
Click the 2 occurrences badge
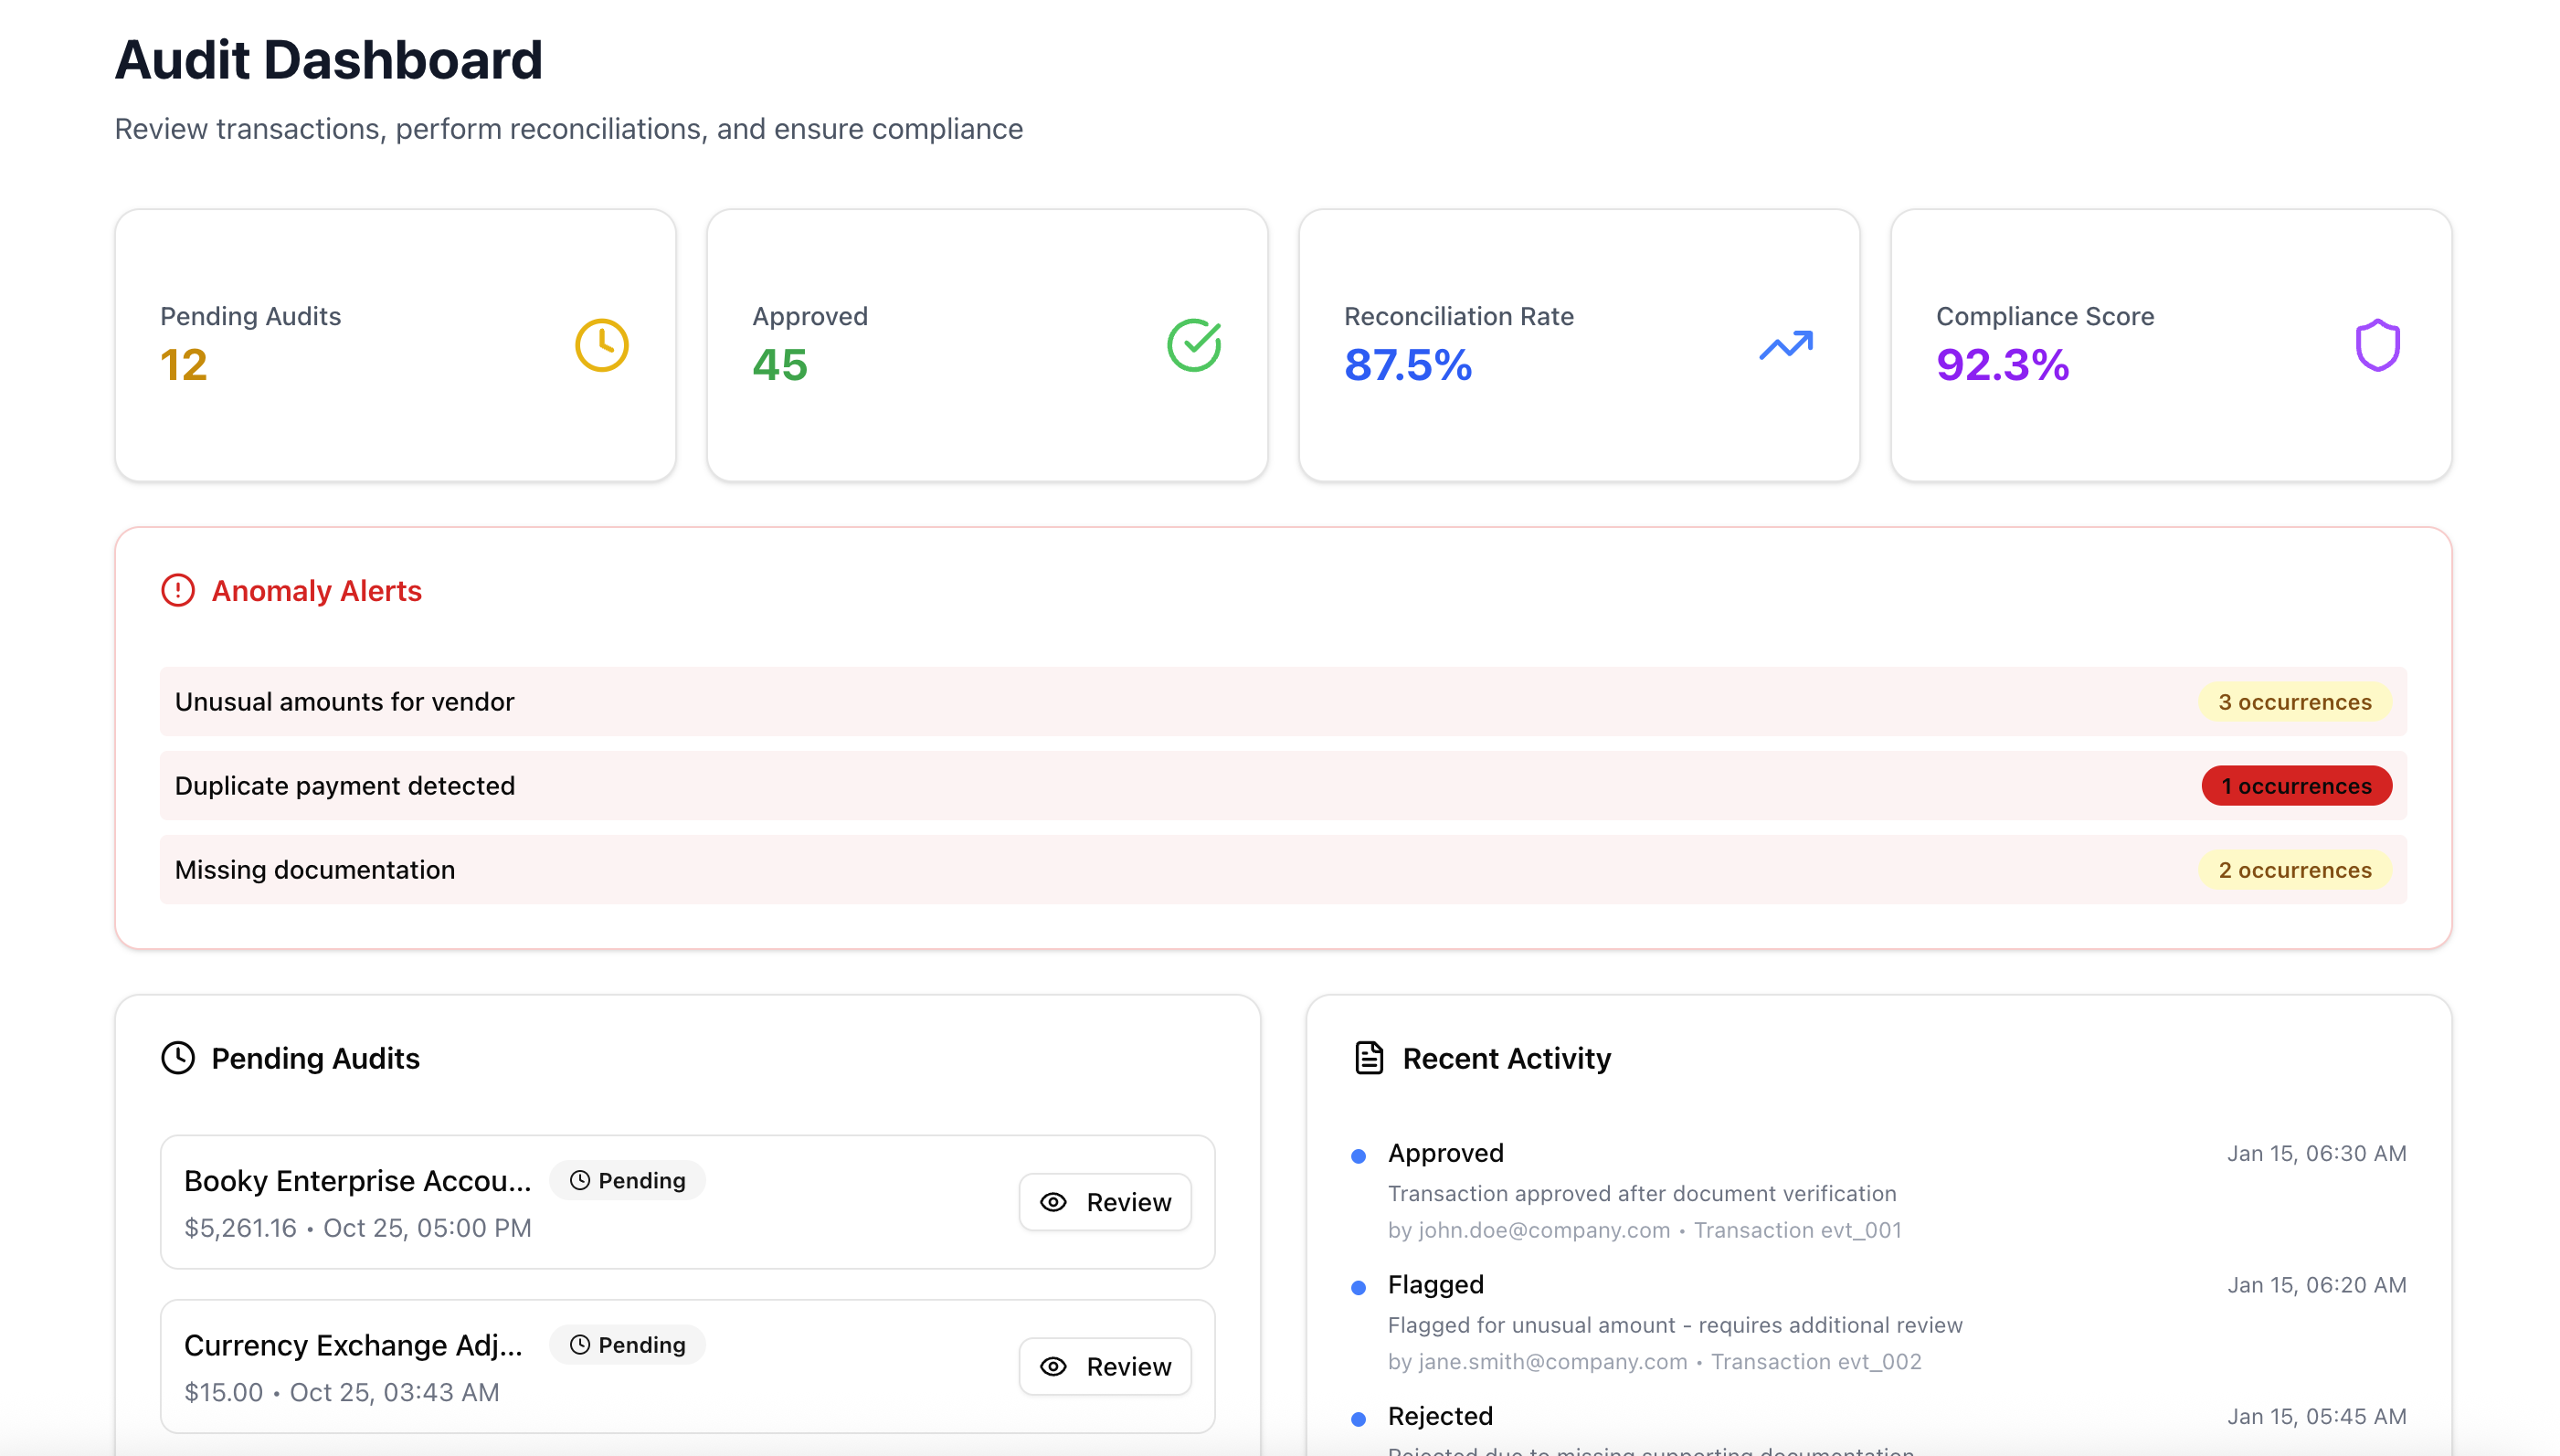click(2294, 870)
